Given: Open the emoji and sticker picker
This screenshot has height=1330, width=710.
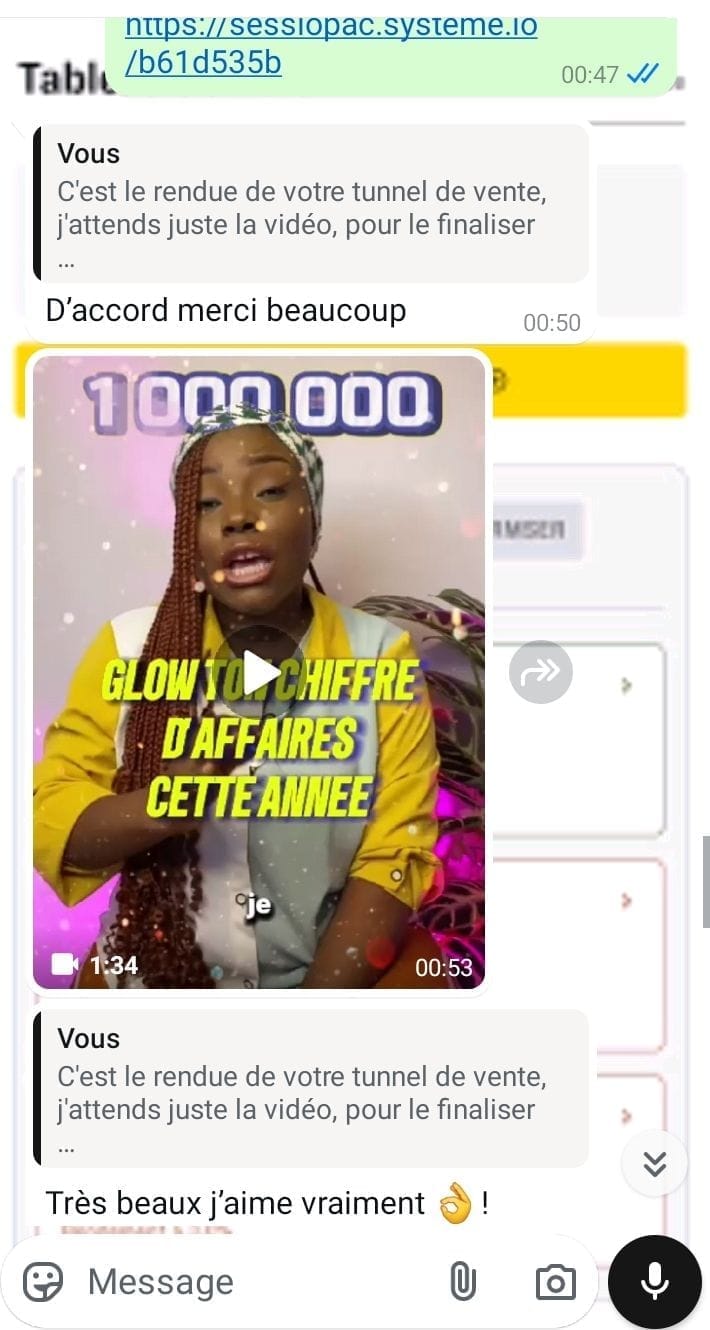Looking at the screenshot, I should pyautogui.click(x=43, y=1281).
